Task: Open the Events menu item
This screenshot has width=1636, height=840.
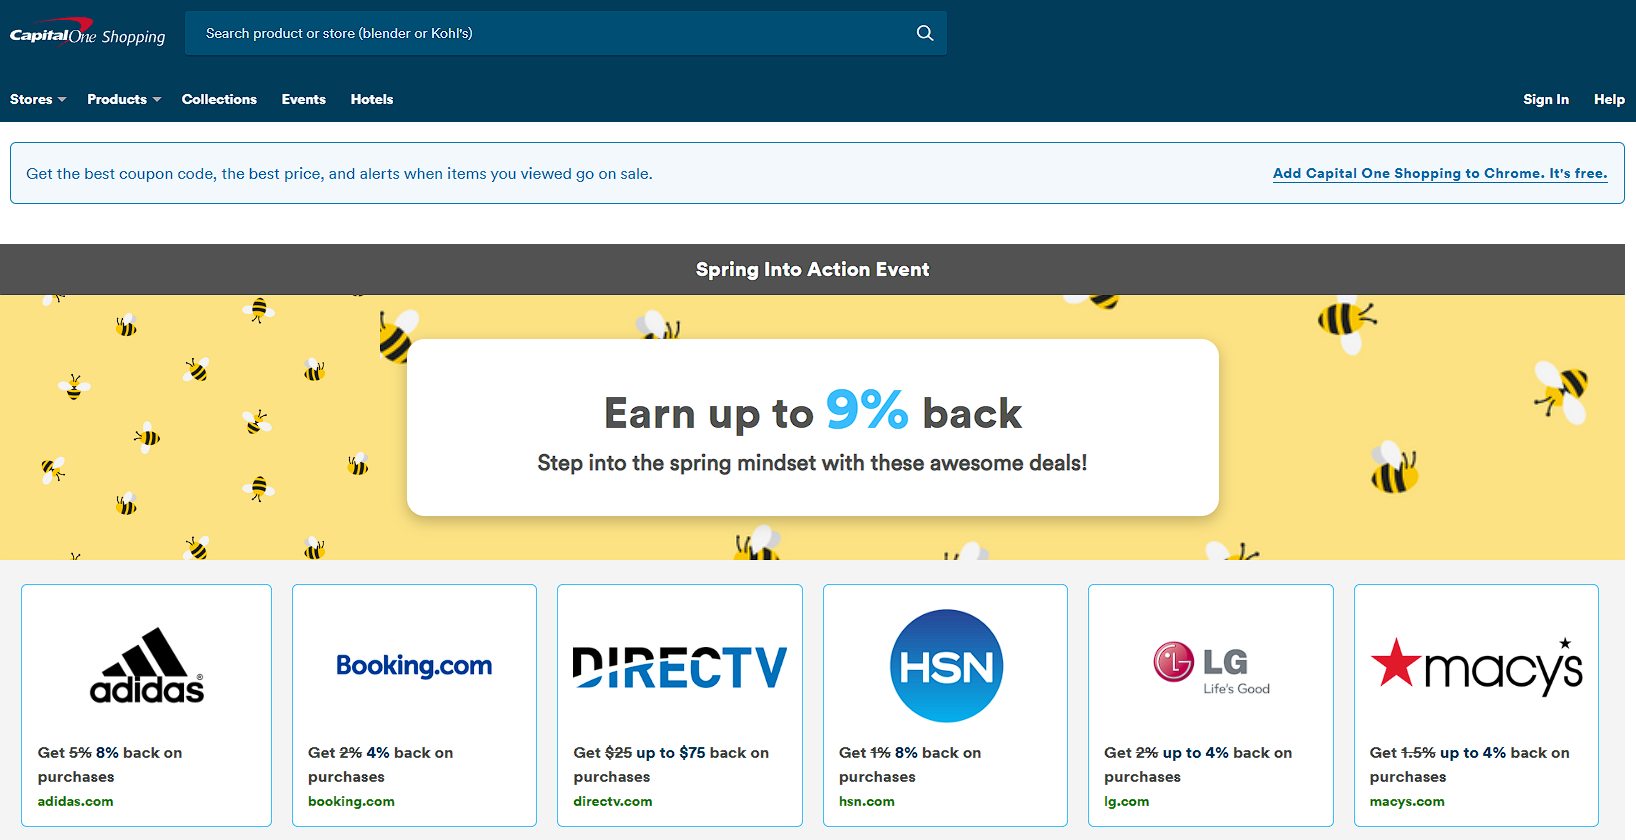Action: pos(304,99)
